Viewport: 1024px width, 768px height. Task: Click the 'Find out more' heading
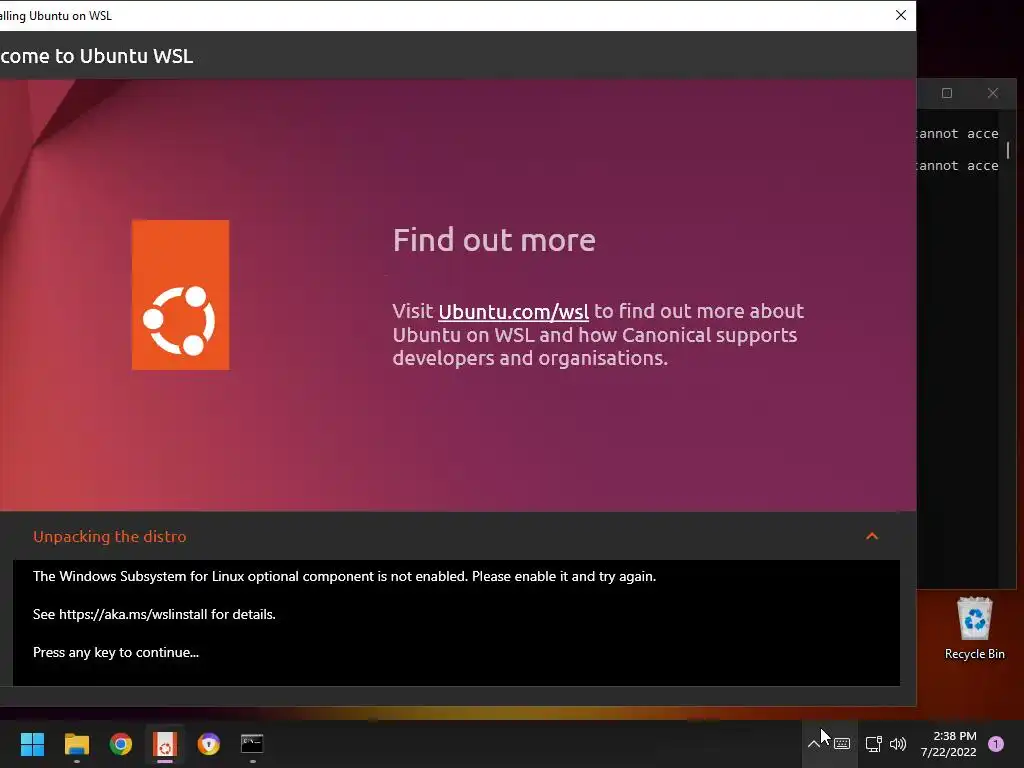coord(494,240)
